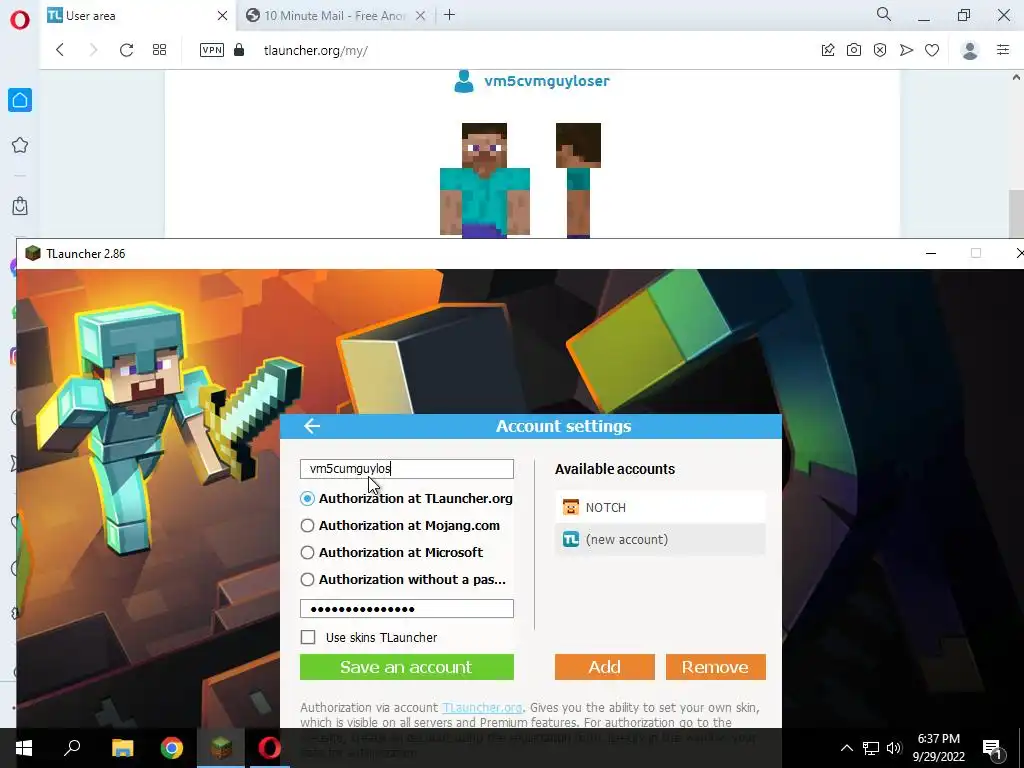The width and height of the screenshot is (1024, 768).
Task: Enable Use skins TLauncher checkbox
Action: point(308,637)
